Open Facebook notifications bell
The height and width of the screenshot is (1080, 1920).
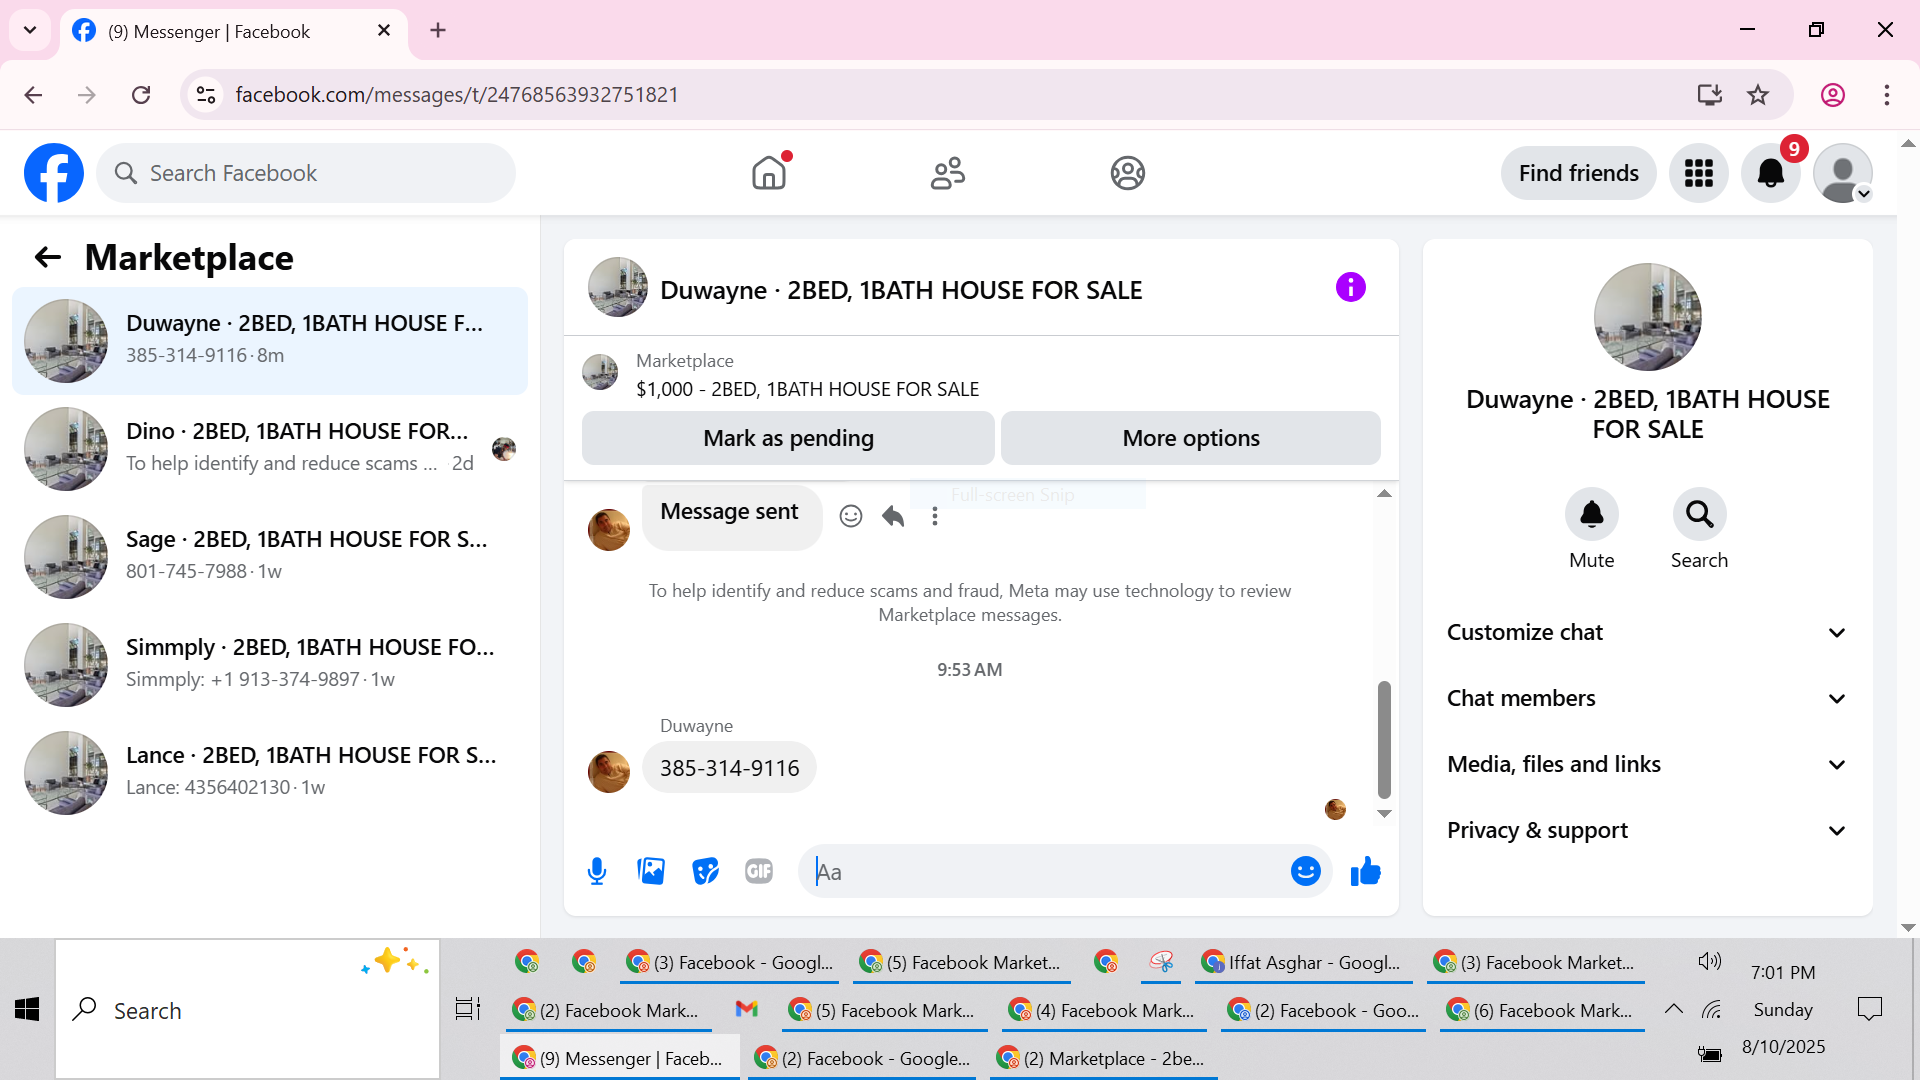[x=1770, y=173]
